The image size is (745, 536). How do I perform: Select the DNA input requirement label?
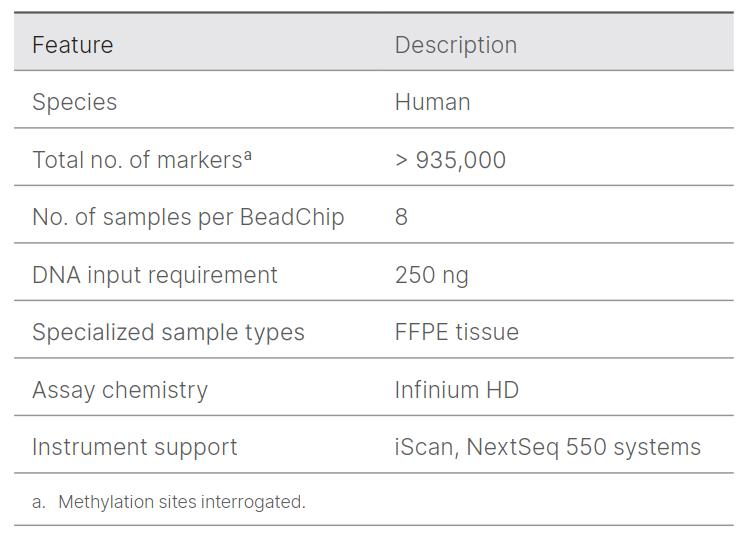click(x=155, y=275)
